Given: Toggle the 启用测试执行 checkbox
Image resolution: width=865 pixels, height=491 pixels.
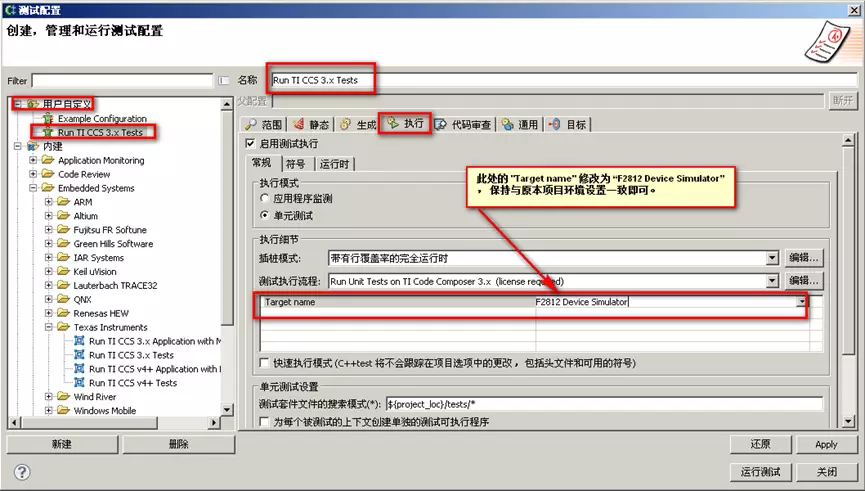Looking at the screenshot, I should pos(250,143).
